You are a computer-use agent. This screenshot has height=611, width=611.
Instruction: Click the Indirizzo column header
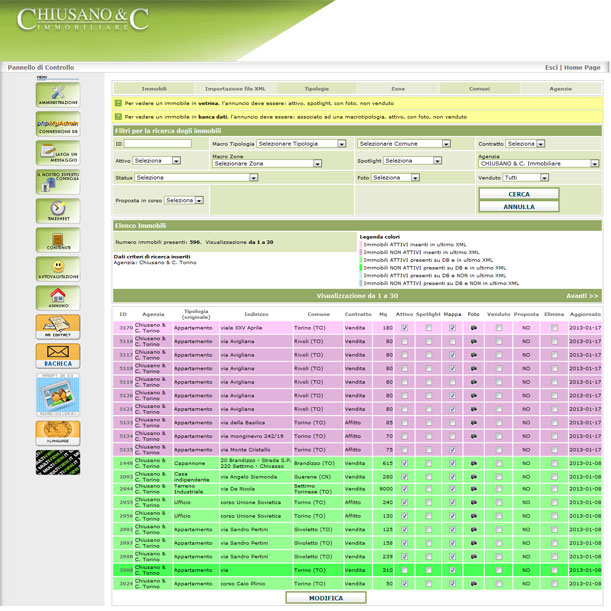click(x=256, y=314)
